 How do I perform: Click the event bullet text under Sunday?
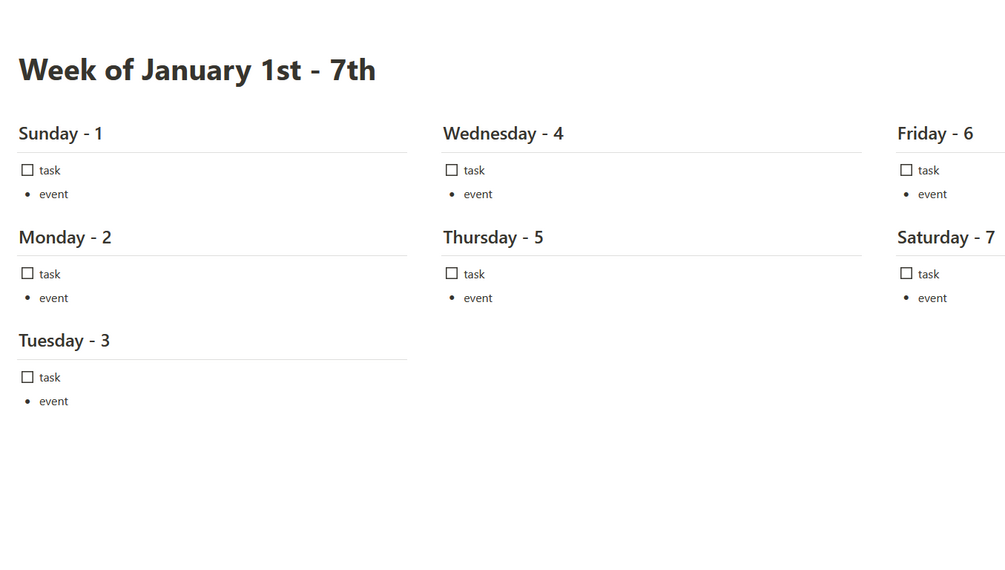coord(53,194)
